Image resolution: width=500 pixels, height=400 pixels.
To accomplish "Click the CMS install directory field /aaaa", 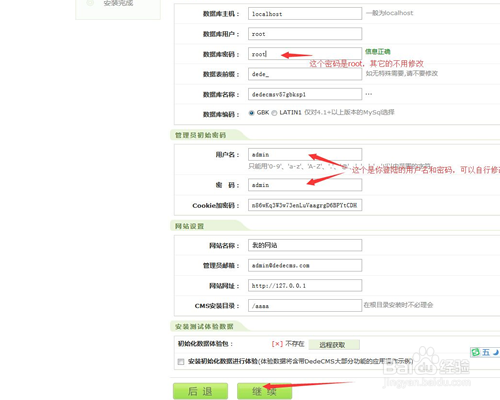I will pos(305,305).
